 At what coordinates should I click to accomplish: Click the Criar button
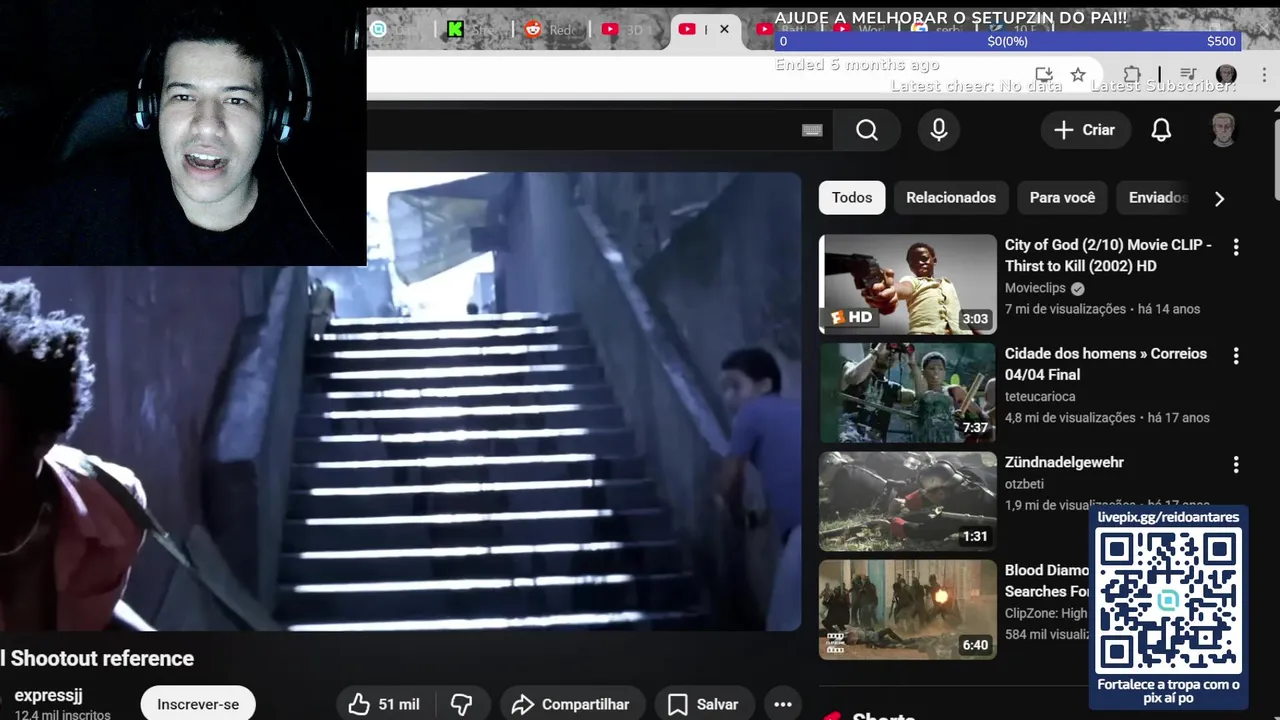[x=1085, y=130]
